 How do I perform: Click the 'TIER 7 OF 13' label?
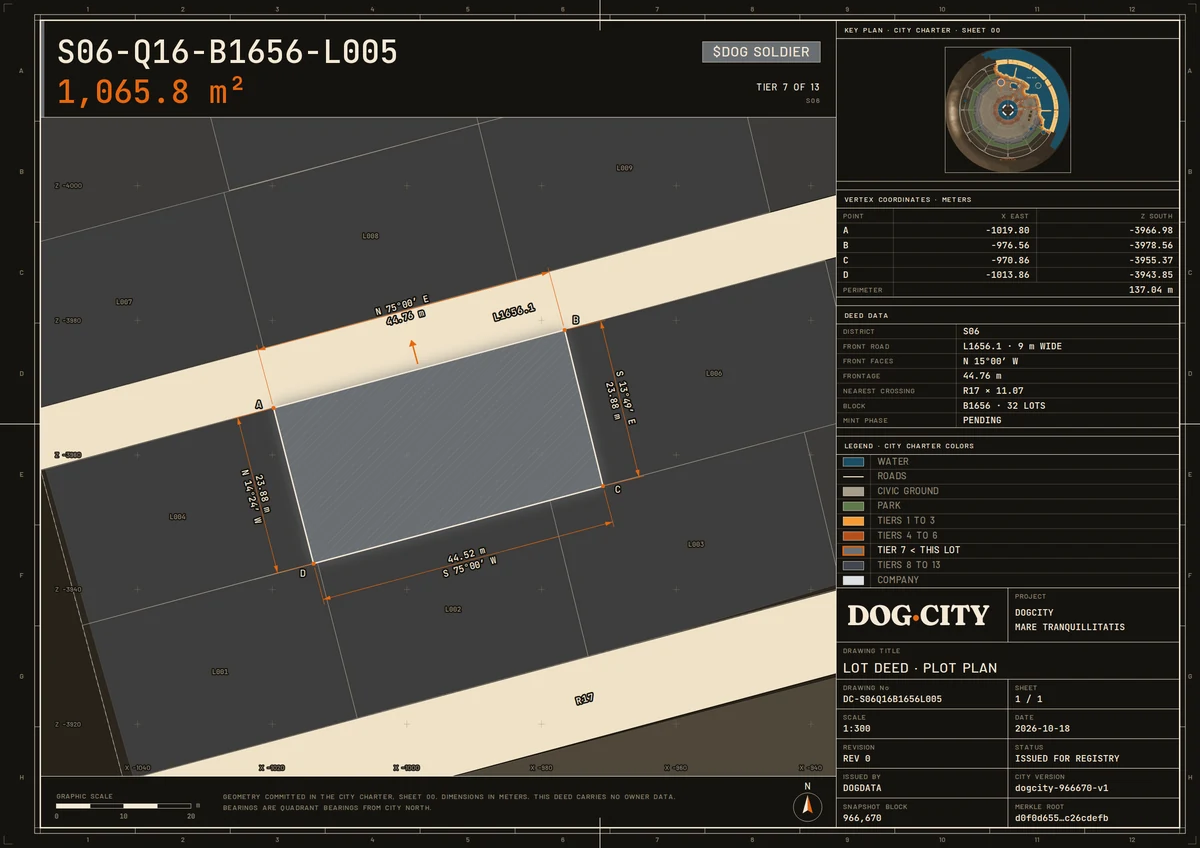tap(788, 87)
